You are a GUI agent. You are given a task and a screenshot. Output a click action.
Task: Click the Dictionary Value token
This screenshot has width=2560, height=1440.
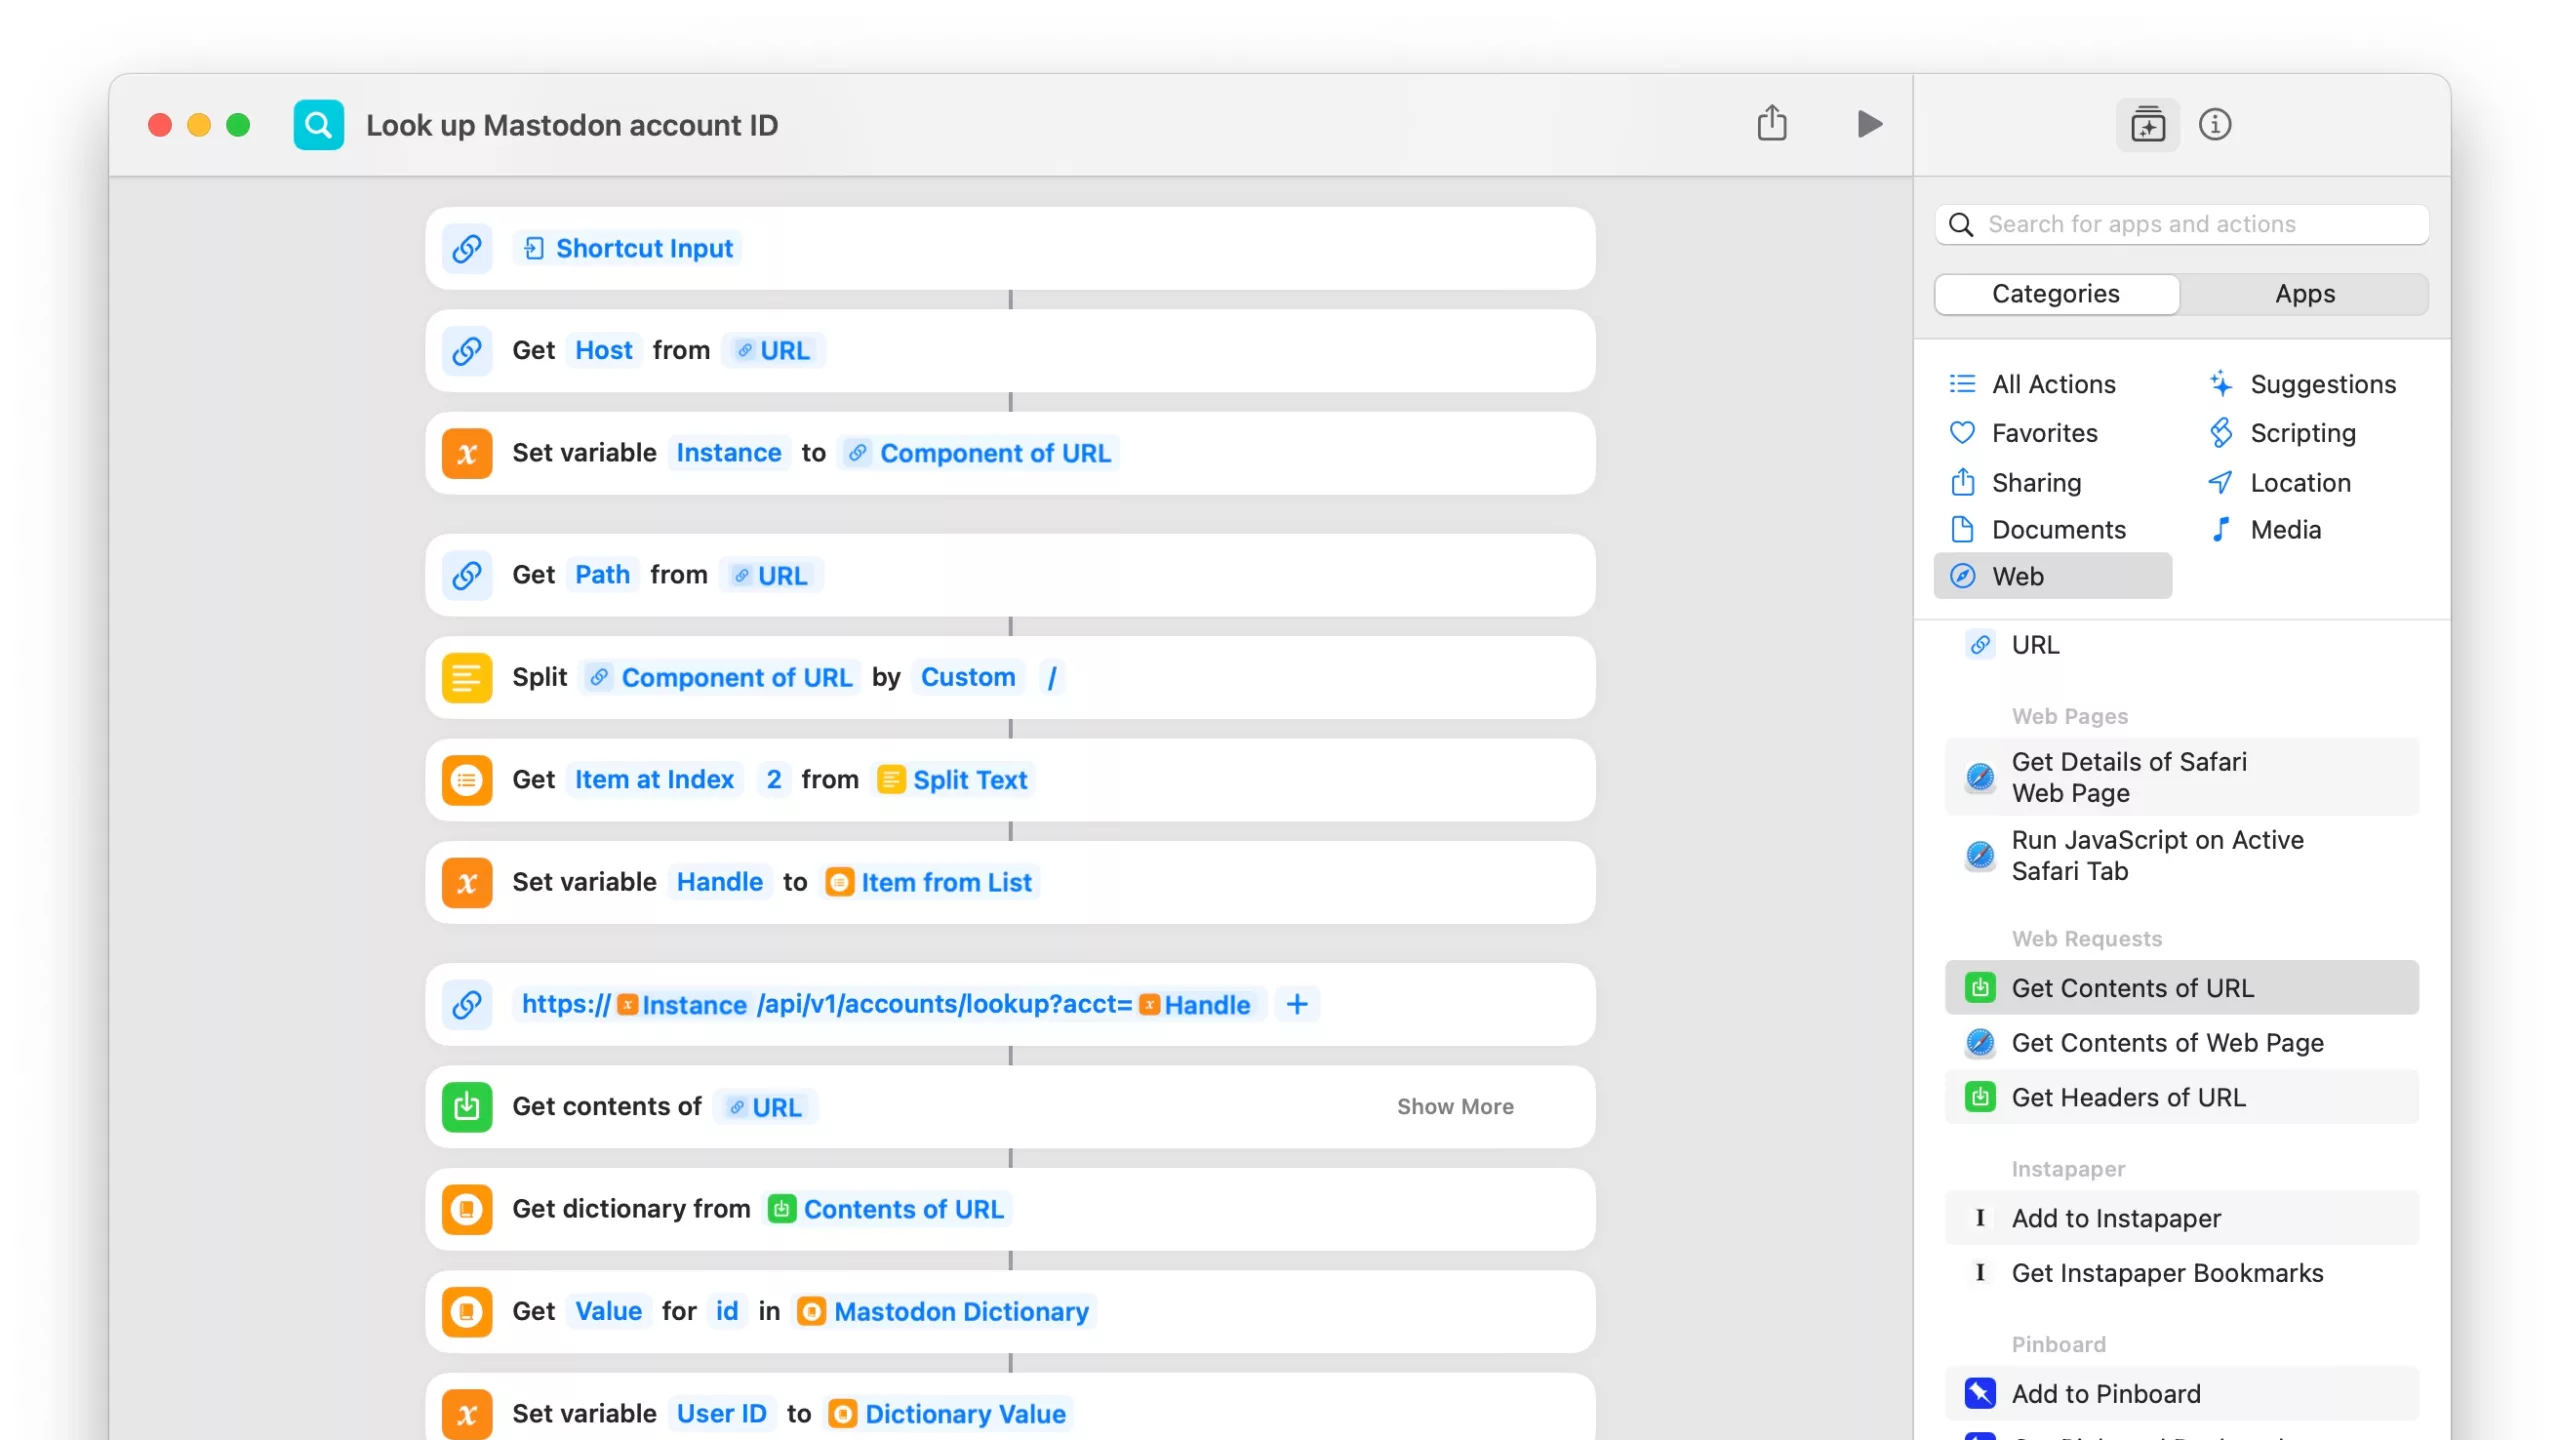[948, 1413]
